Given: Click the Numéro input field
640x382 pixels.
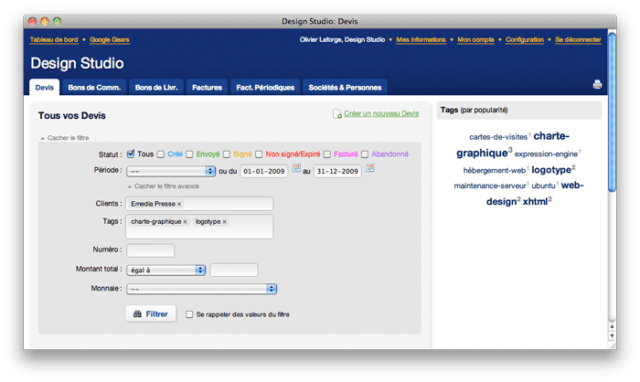Looking at the screenshot, I should click(x=151, y=250).
